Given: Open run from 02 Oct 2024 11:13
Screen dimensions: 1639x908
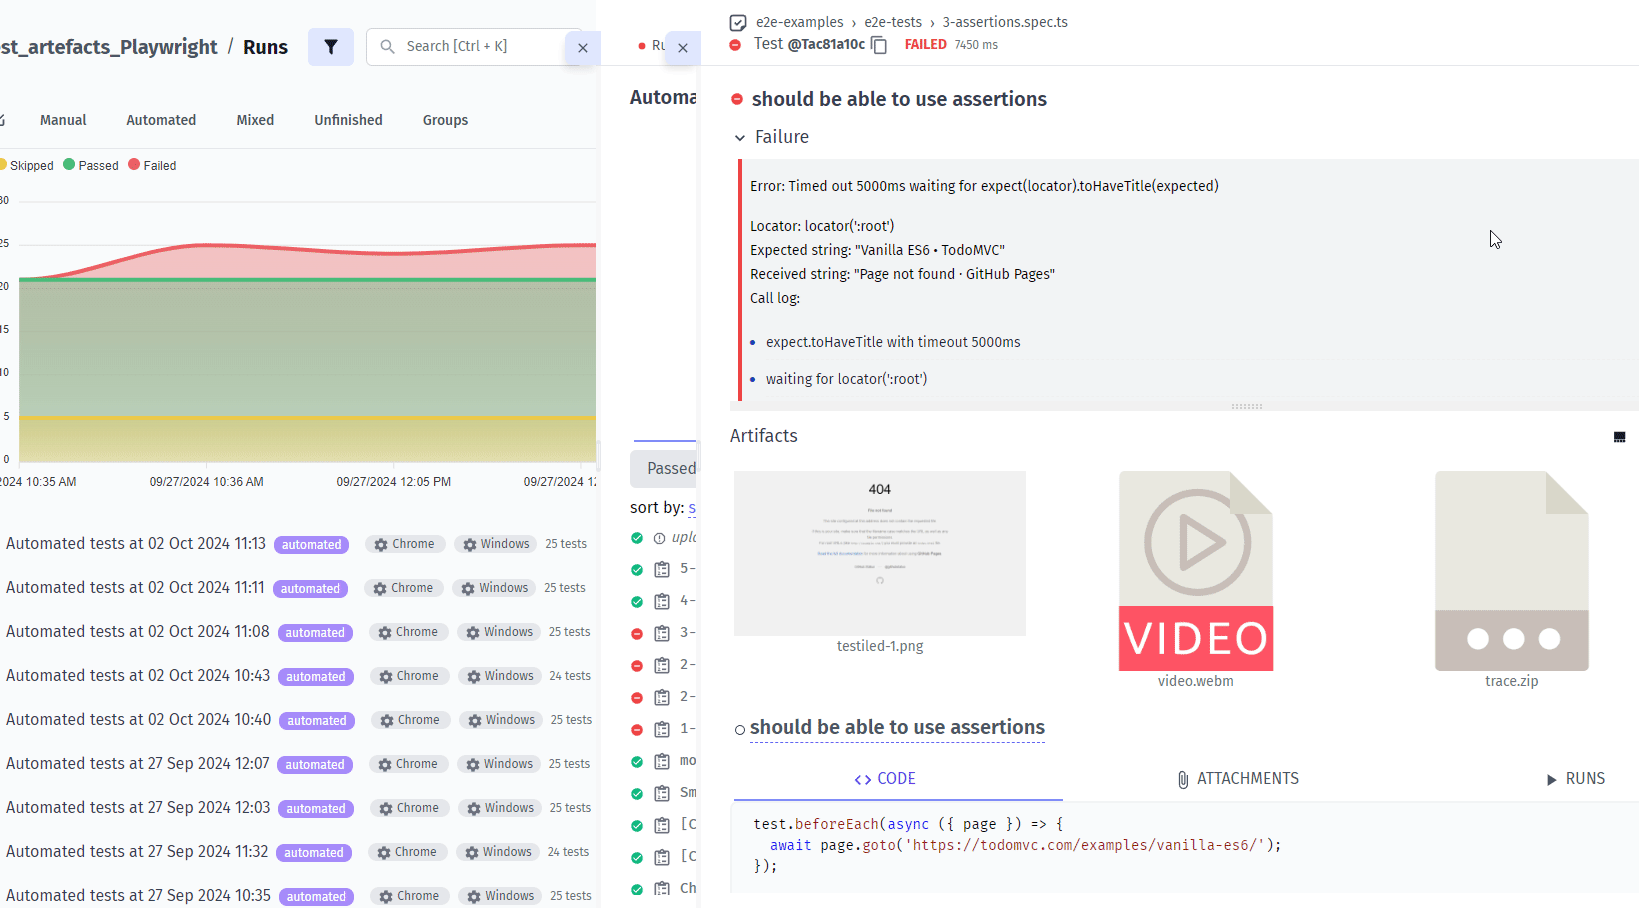Looking at the screenshot, I should click(x=136, y=544).
